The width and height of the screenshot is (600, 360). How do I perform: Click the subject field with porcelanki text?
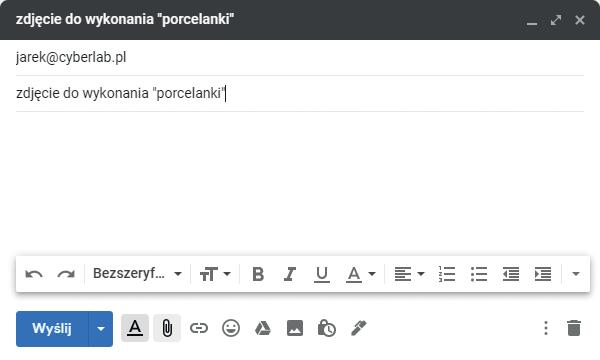click(x=300, y=93)
